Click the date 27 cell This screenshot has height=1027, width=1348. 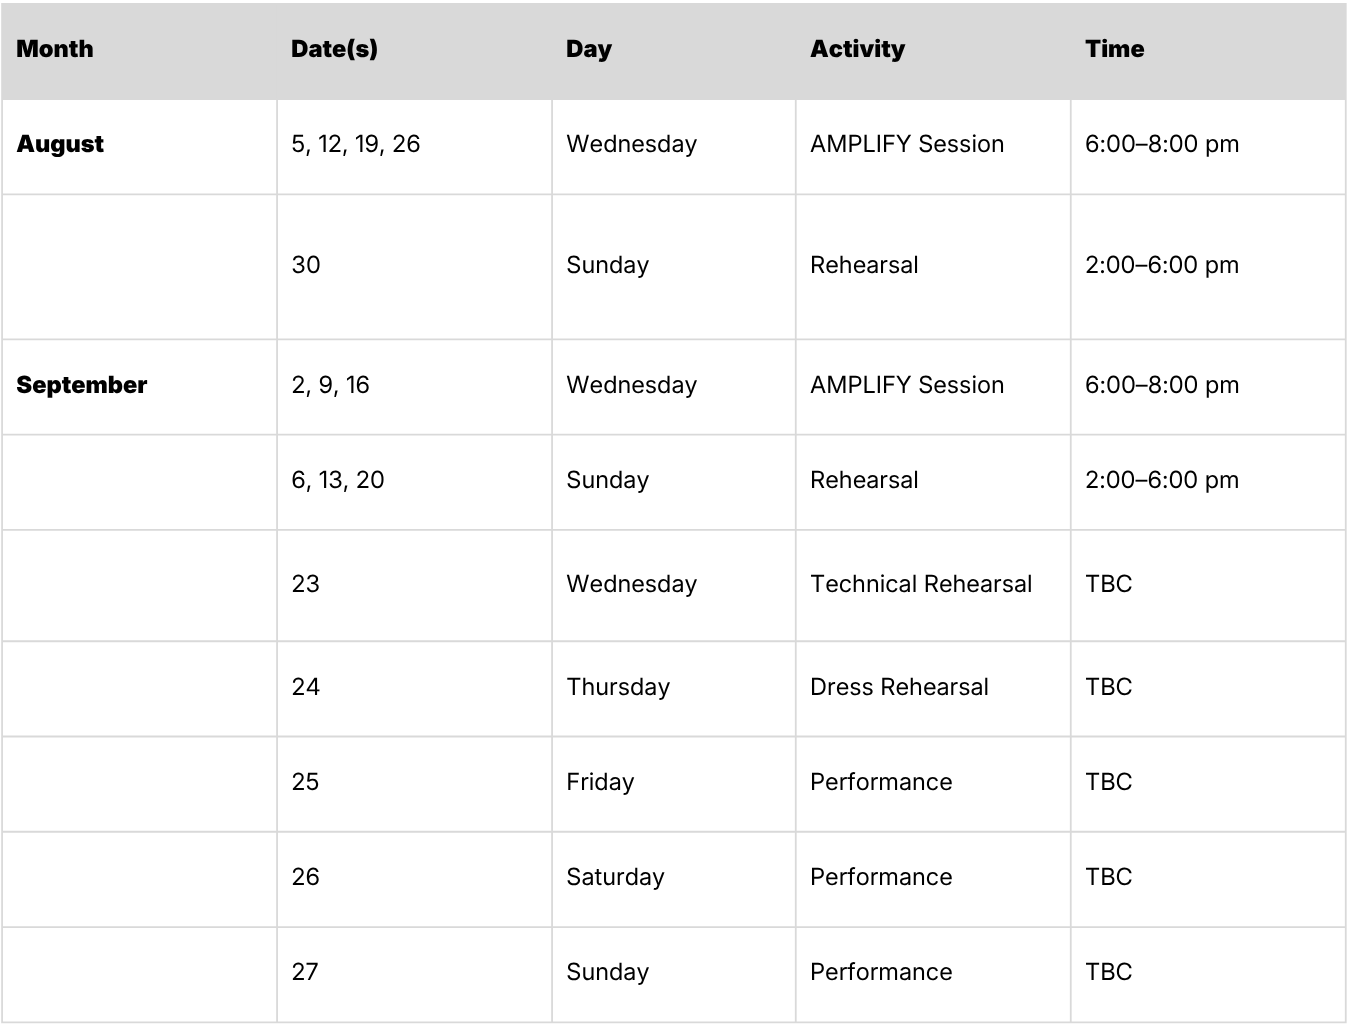(x=414, y=973)
